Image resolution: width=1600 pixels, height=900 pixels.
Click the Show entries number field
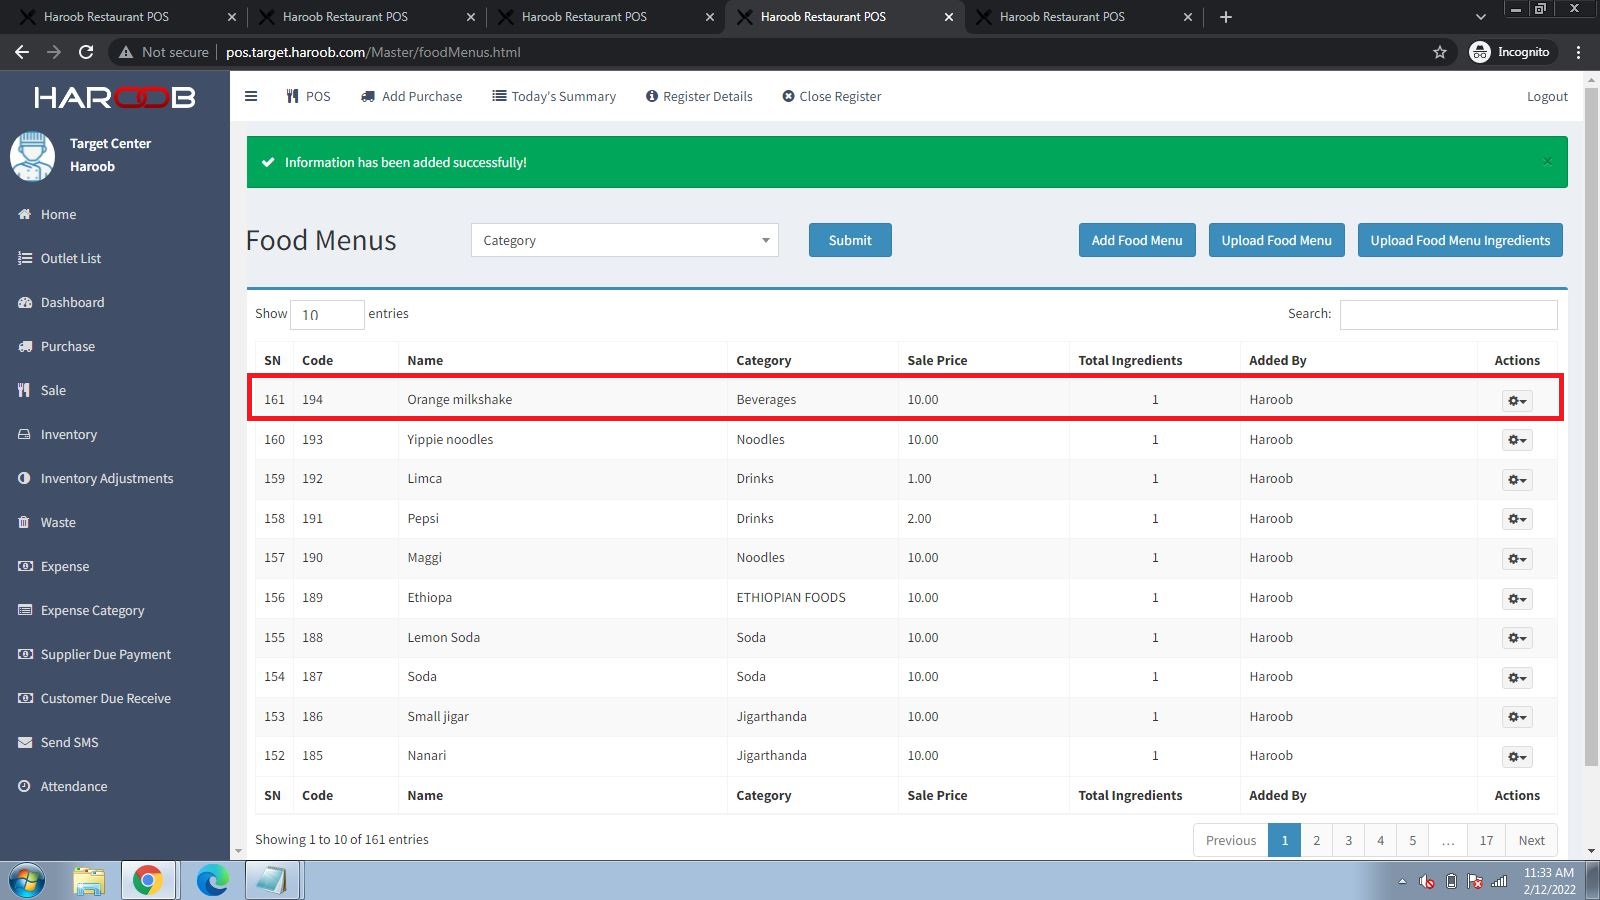pyautogui.click(x=327, y=314)
